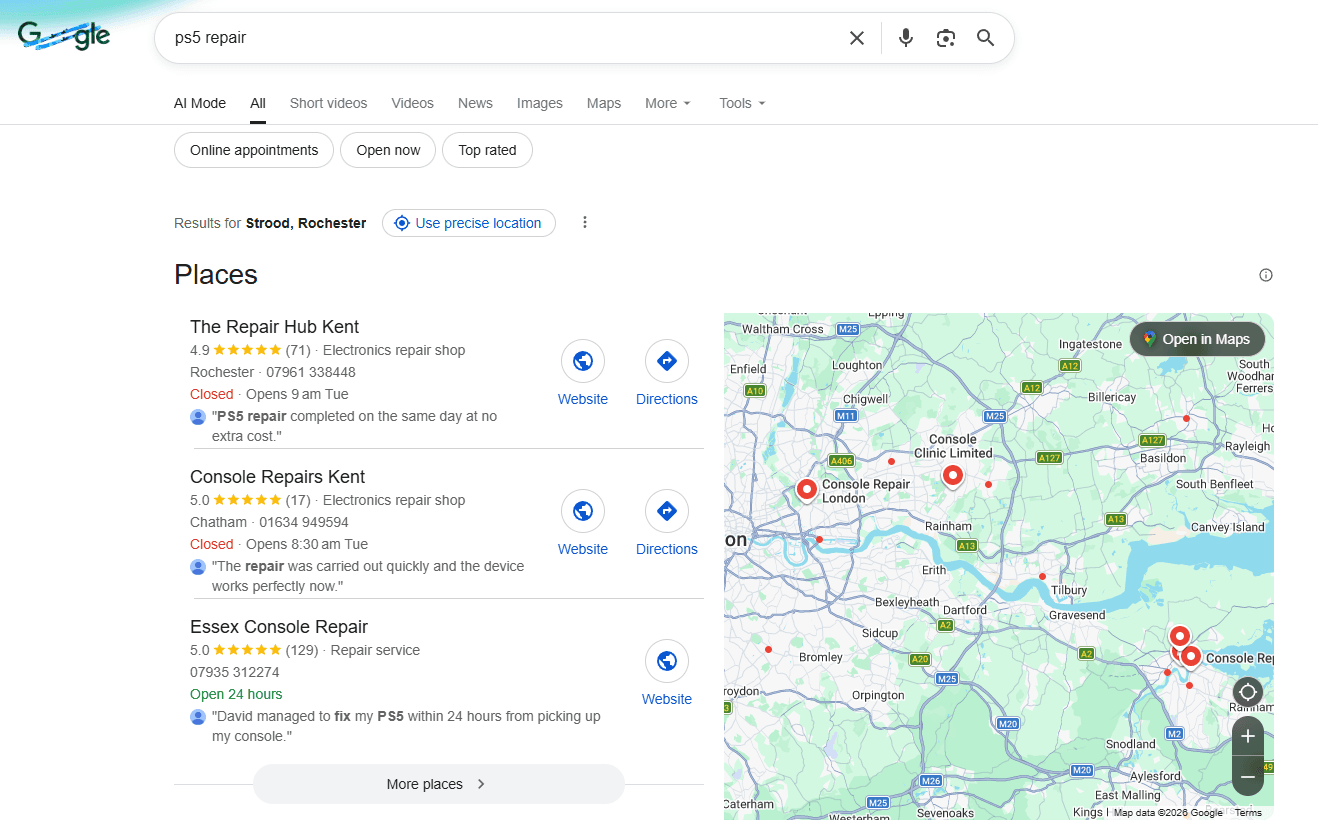This screenshot has height=833, width=1318.
Task: Start voice search with the microphone icon
Action: coord(905,38)
